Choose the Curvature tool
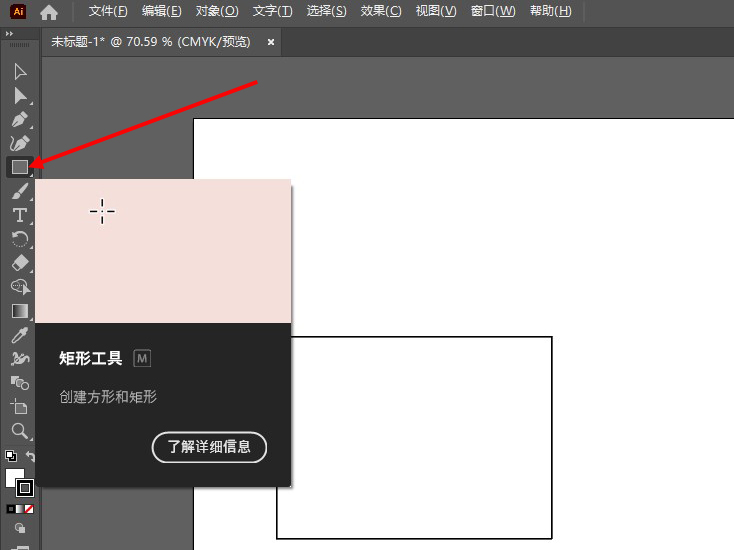Image resolution: width=734 pixels, height=550 pixels. point(19,144)
